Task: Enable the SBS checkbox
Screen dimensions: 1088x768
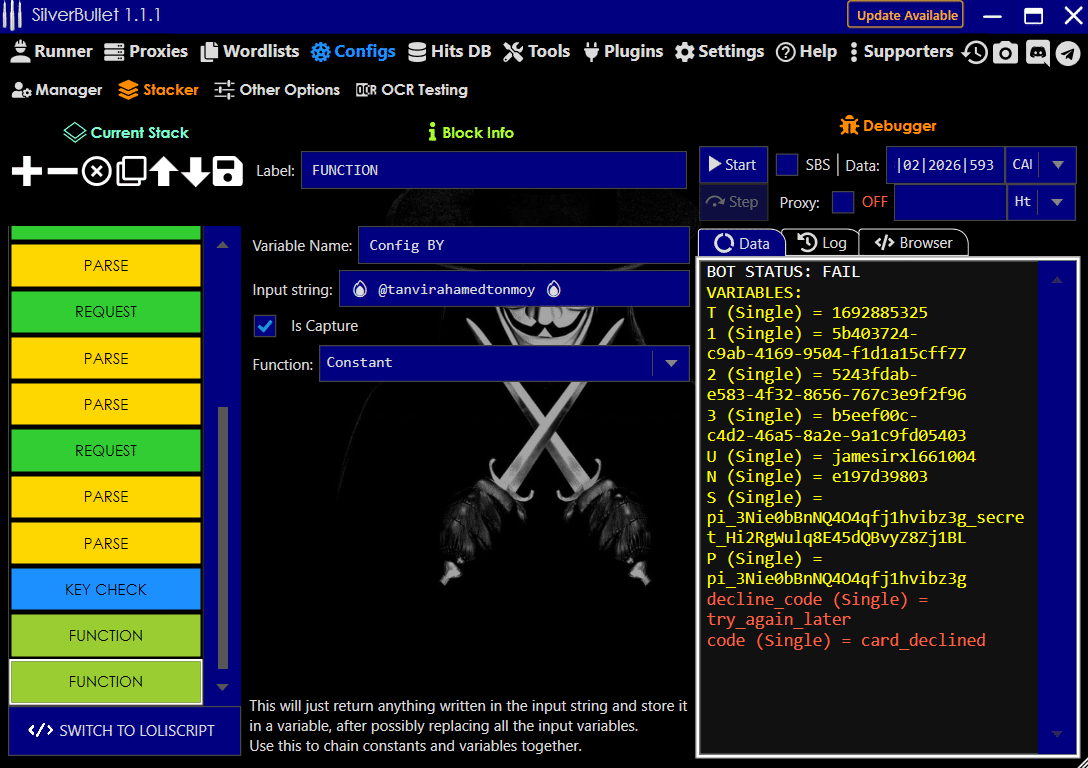Action: (x=786, y=165)
